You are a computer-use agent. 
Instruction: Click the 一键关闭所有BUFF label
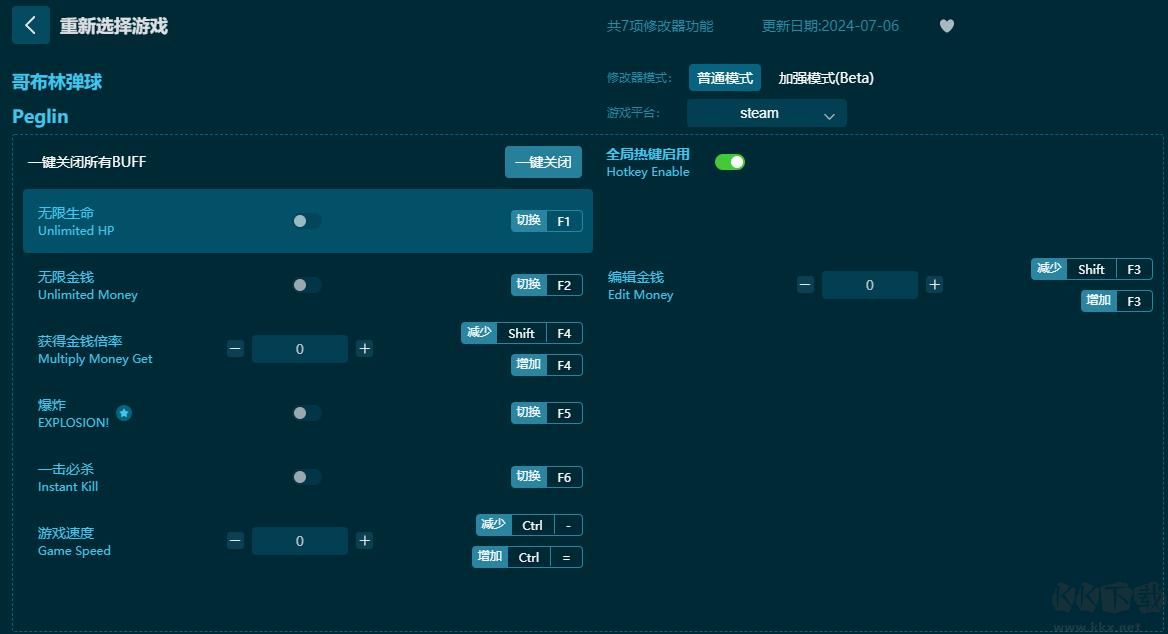[x=87, y=162]
